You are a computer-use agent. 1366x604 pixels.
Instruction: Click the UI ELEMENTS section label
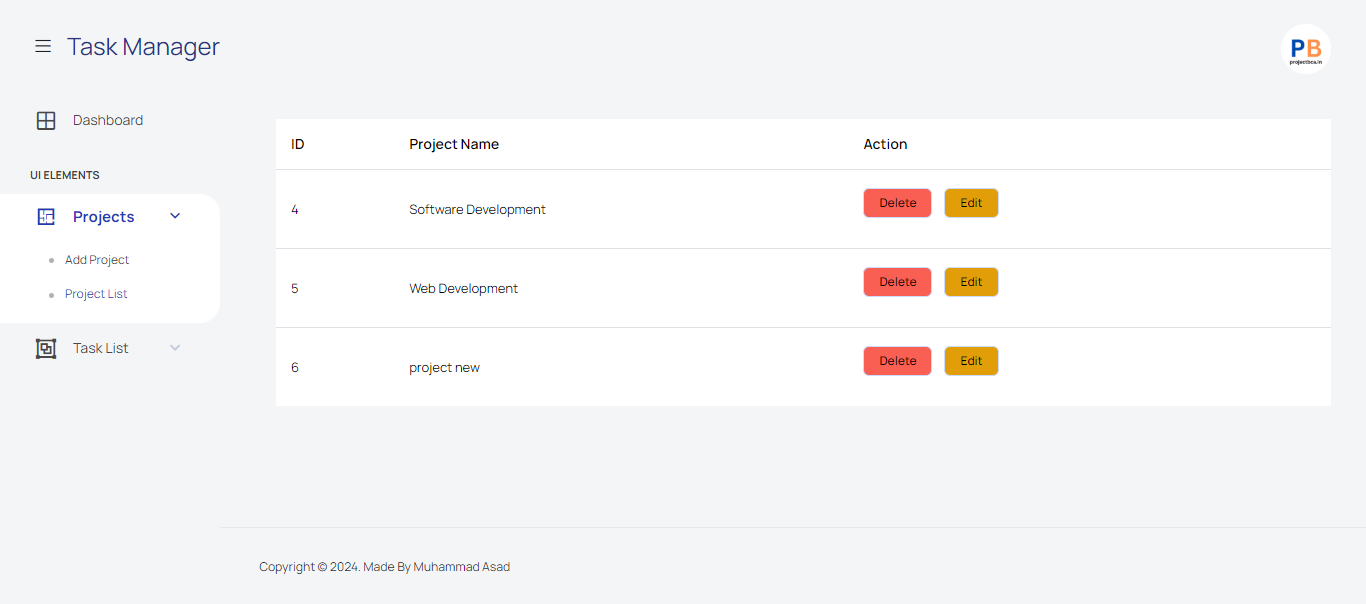(x=65, y=175)
